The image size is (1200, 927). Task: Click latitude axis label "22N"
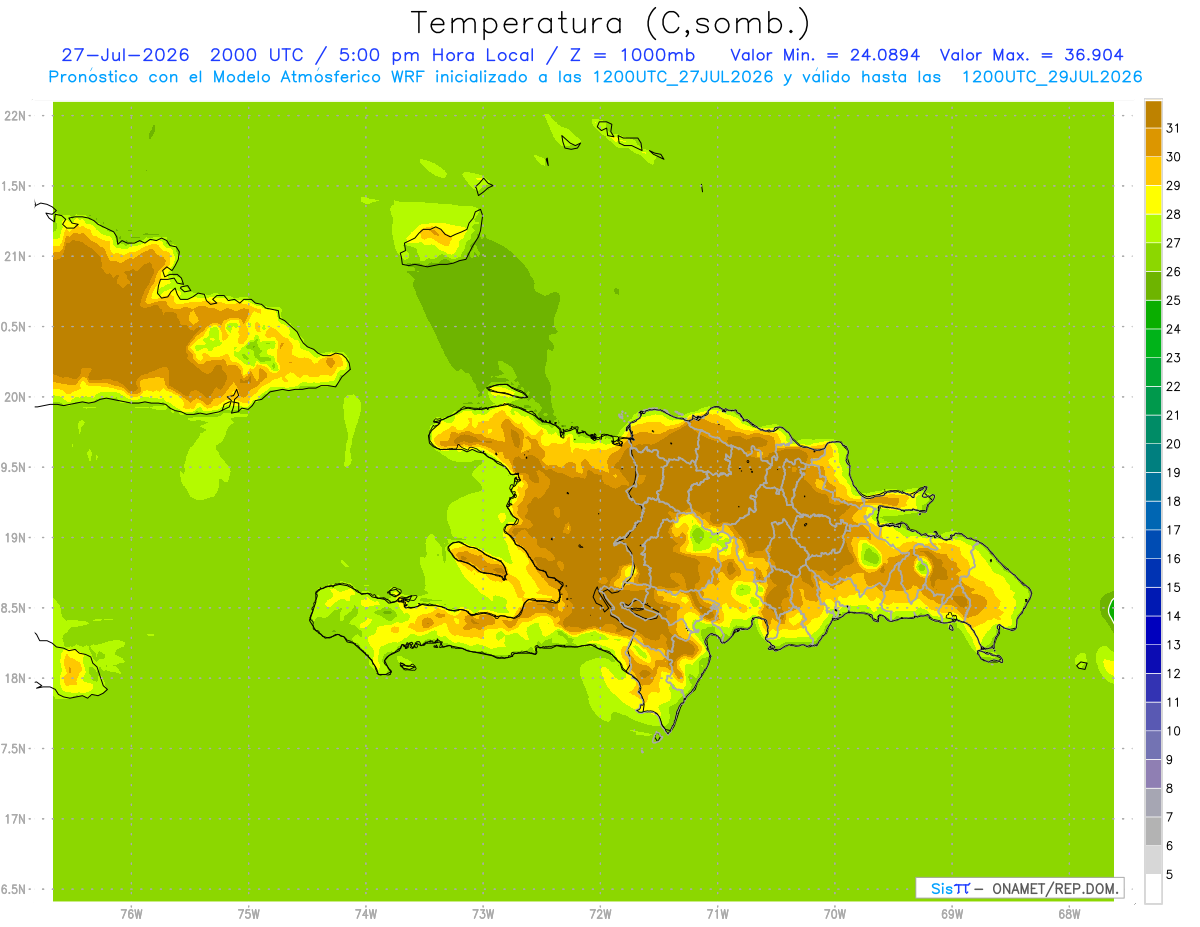pos(15,116)
